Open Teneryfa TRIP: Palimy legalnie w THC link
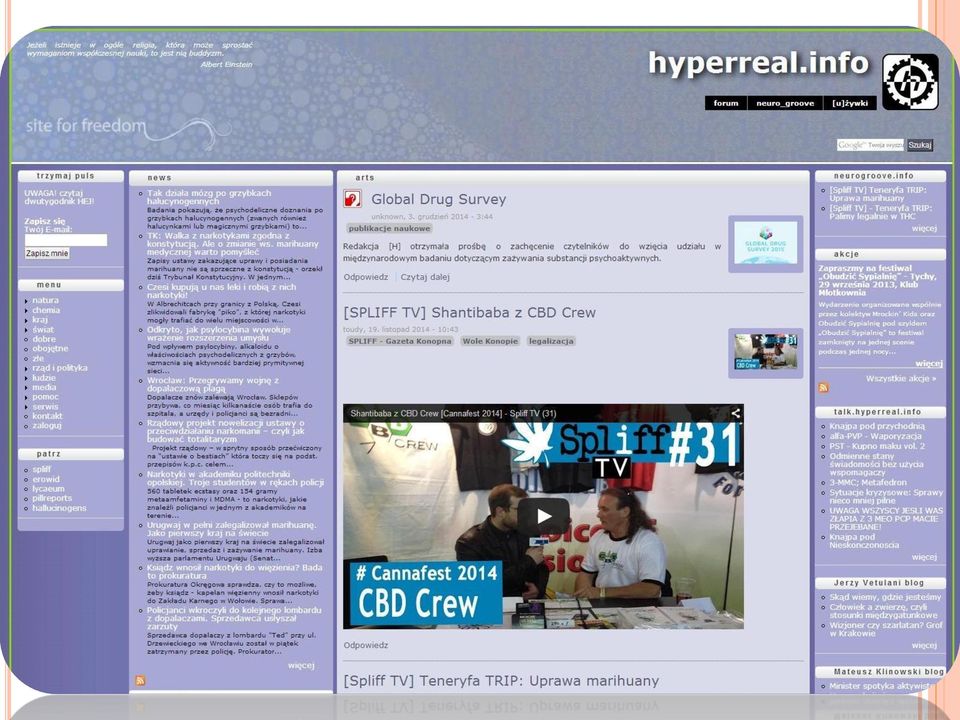 880,212
